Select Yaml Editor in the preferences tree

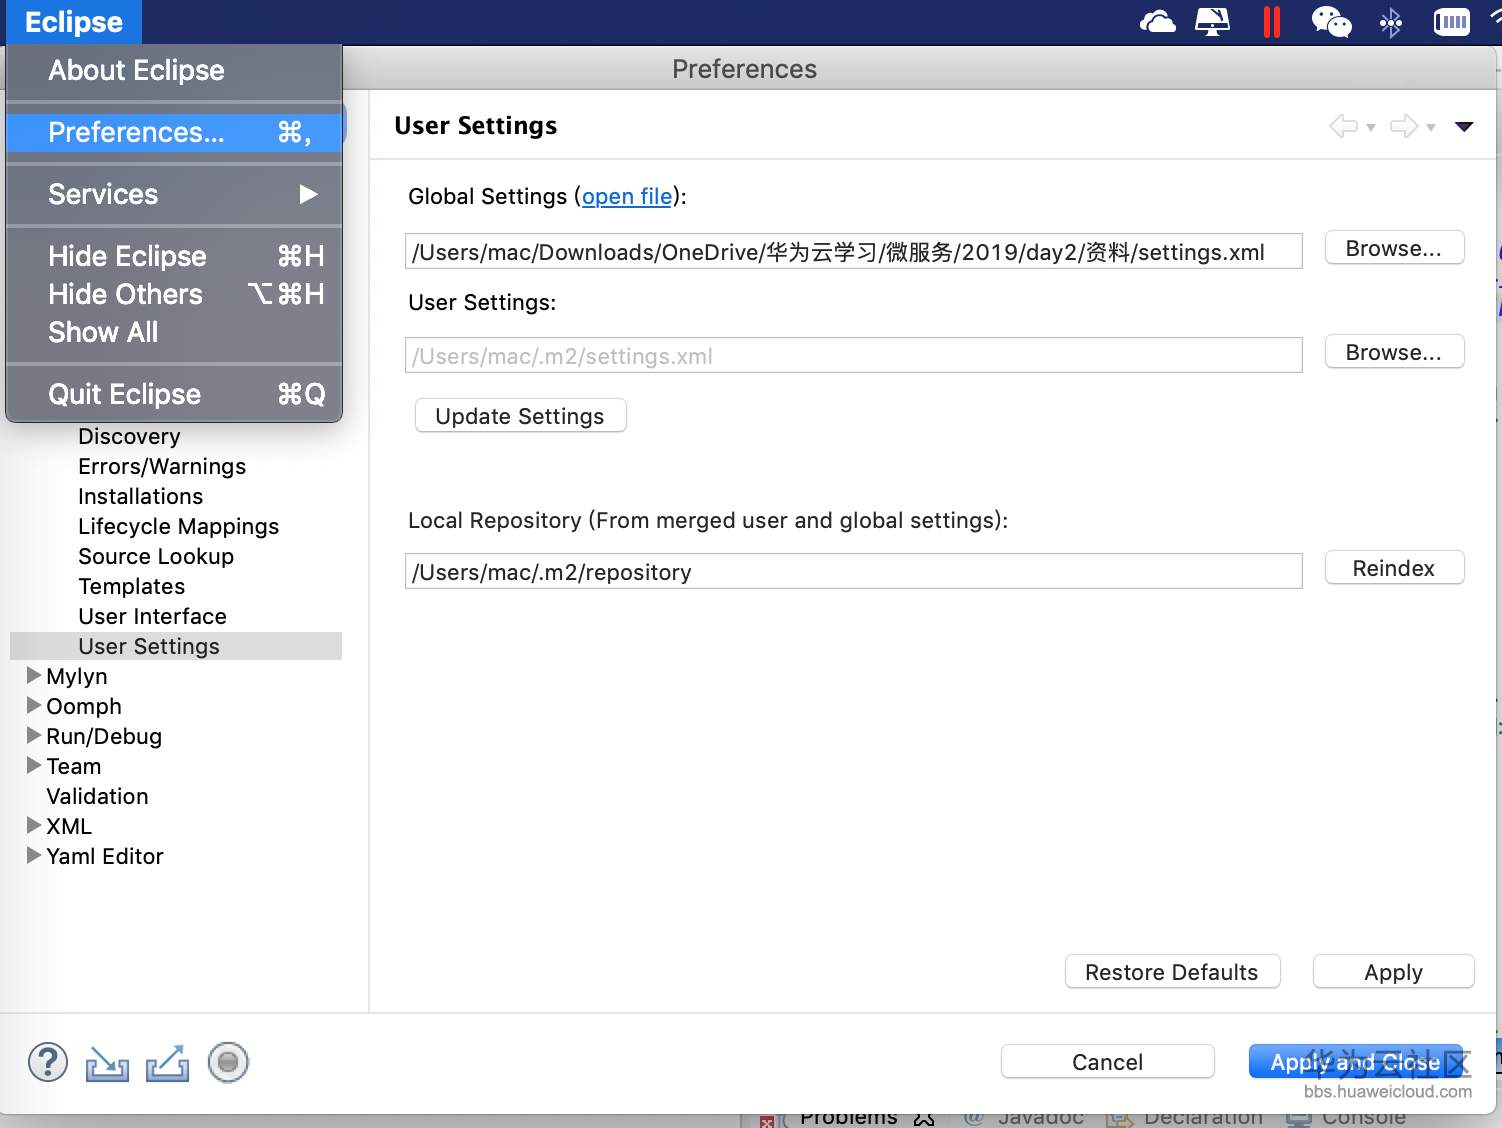104,856
